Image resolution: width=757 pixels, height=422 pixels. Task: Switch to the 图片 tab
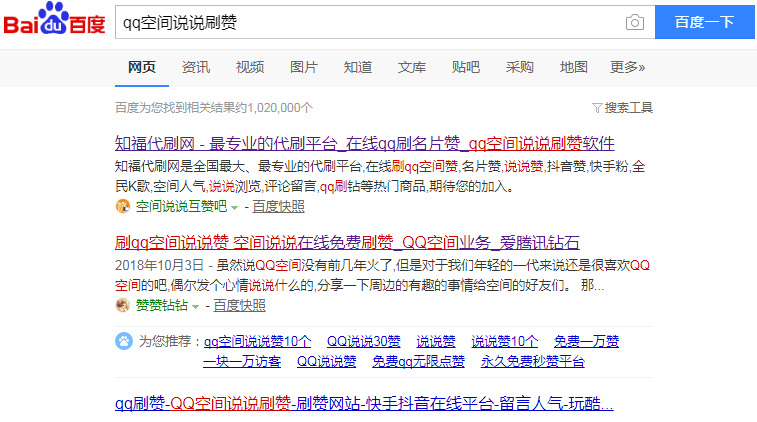(x=303, y=67)
